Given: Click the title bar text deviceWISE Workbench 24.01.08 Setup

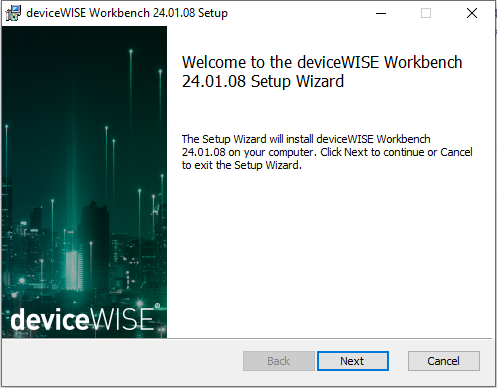Looking at the screenshot, I should (x=127, y=13).
